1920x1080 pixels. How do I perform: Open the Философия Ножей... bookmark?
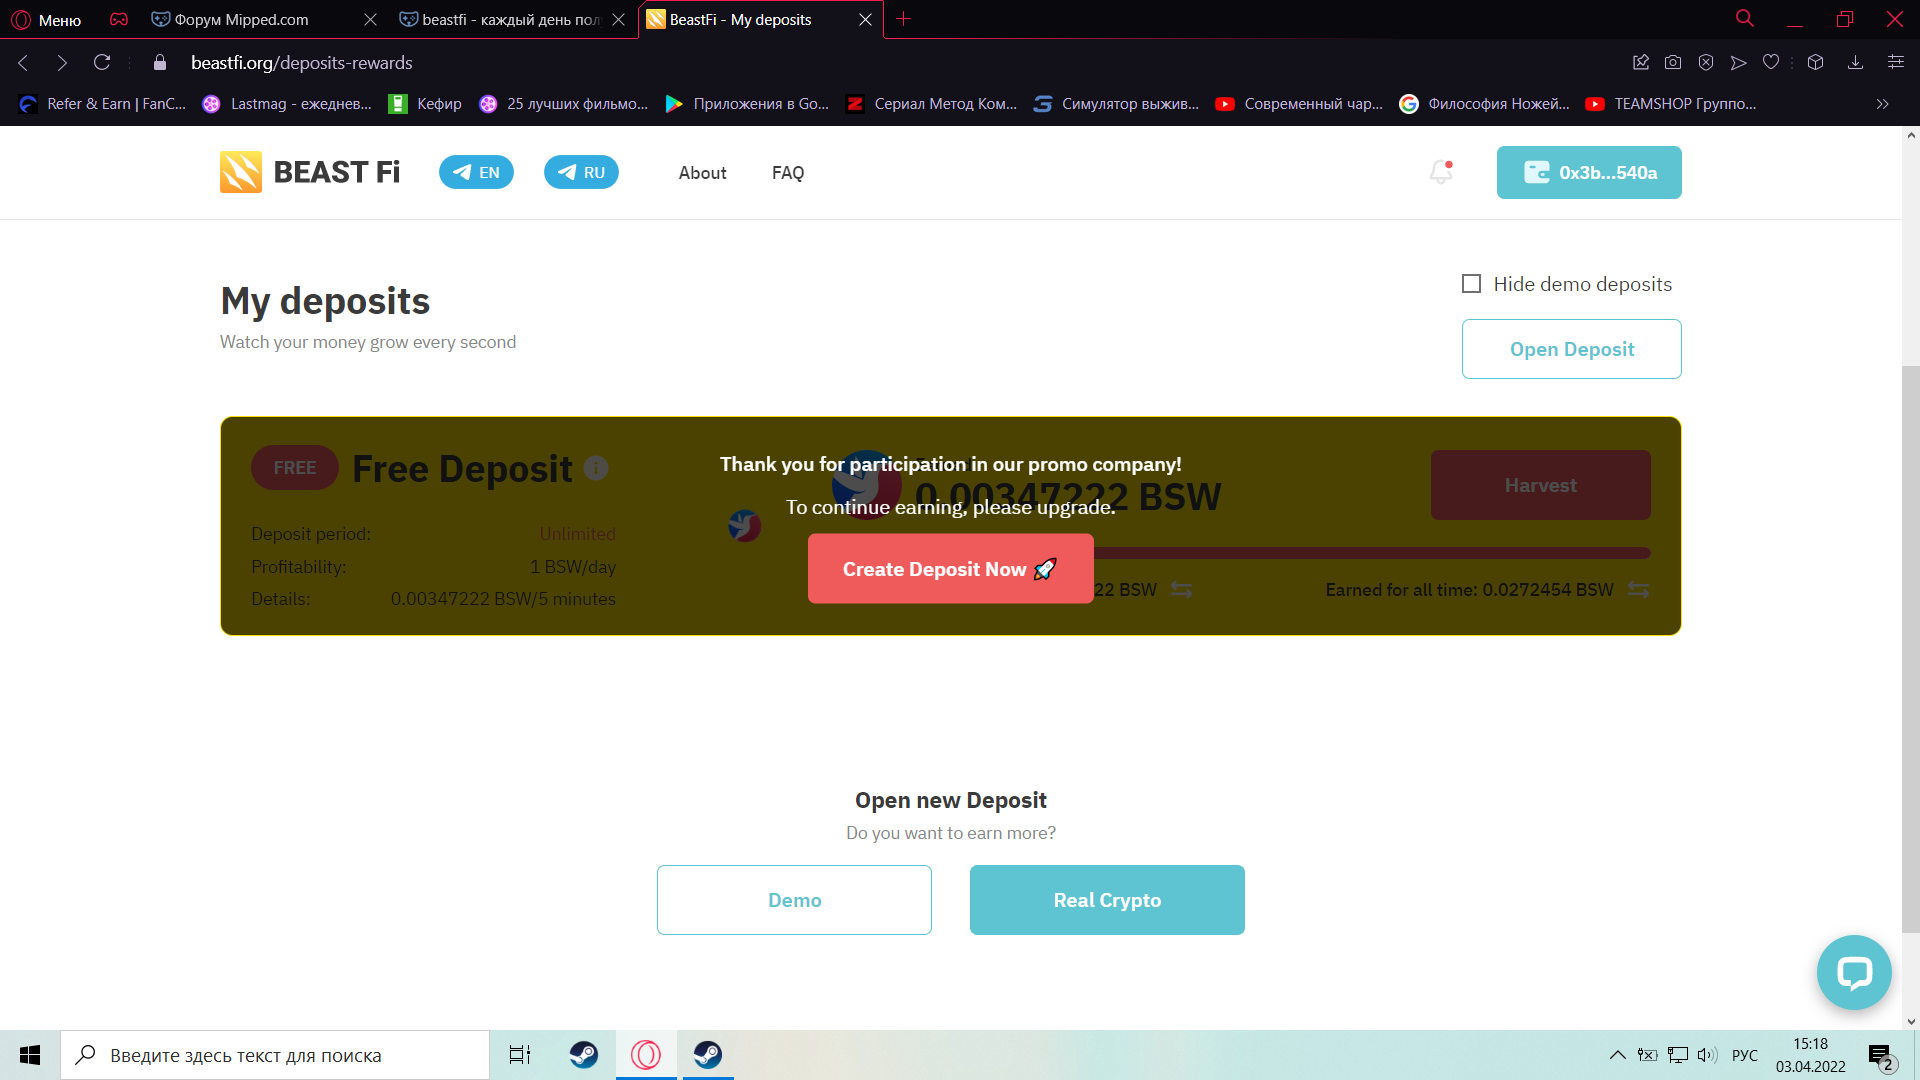pos(1485,104)
